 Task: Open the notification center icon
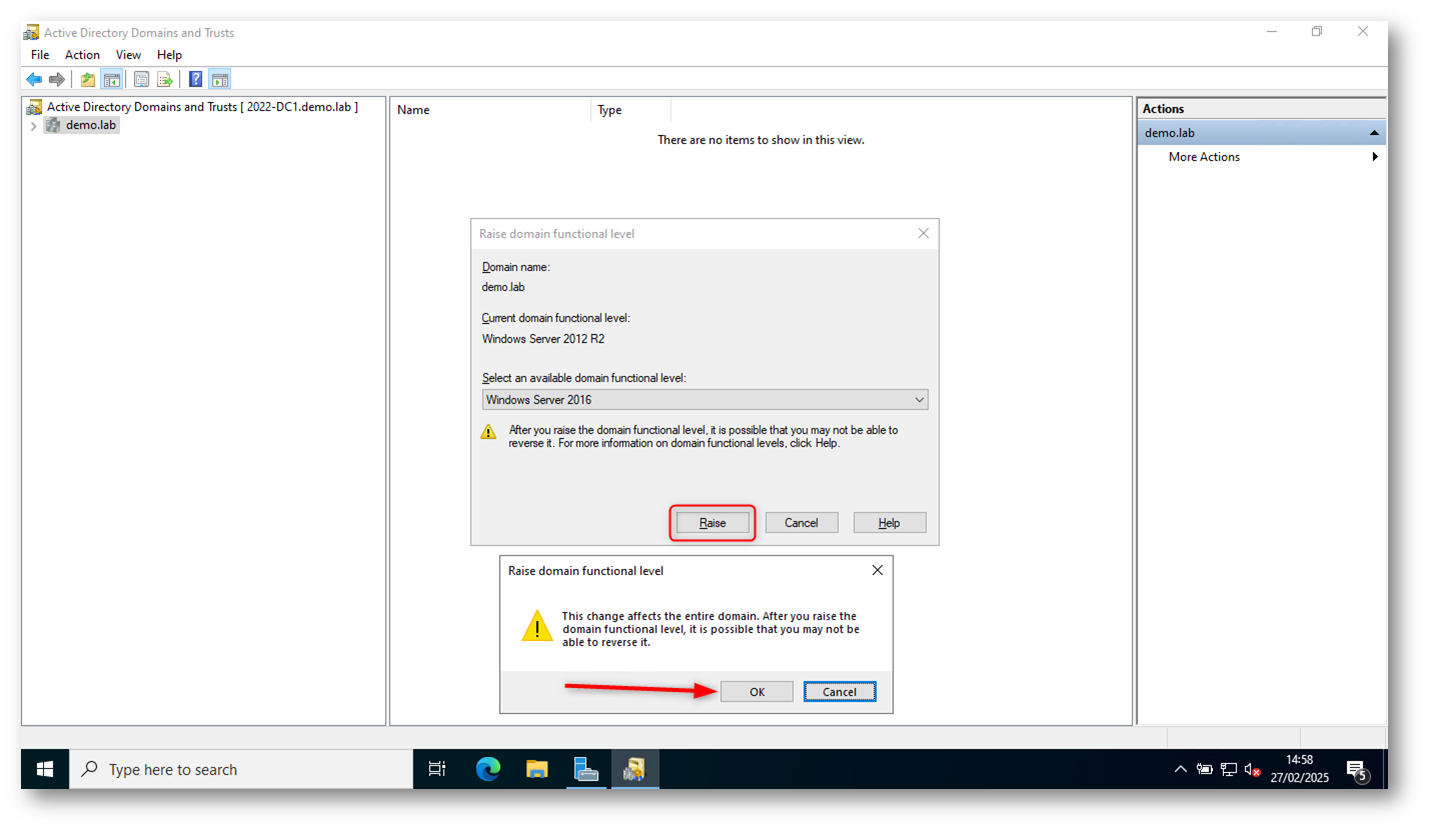coord(1357,770)
